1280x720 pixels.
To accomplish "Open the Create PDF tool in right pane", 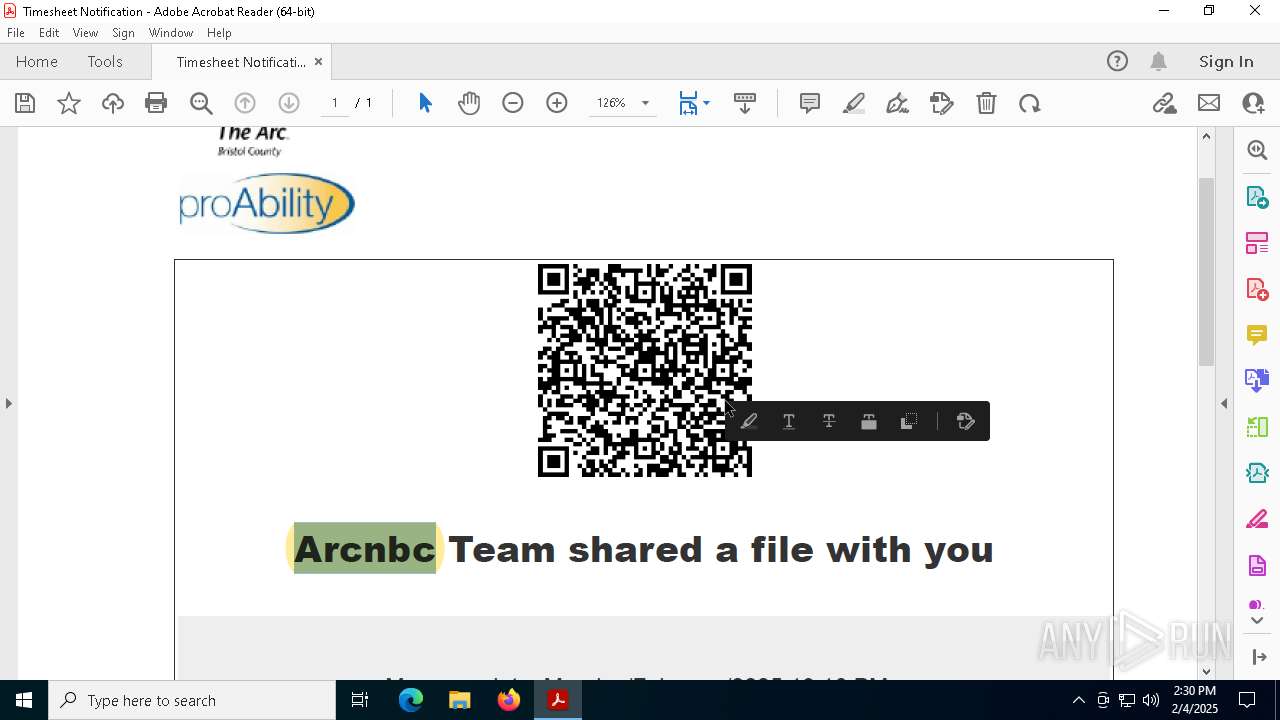I will pos(1257,289).
